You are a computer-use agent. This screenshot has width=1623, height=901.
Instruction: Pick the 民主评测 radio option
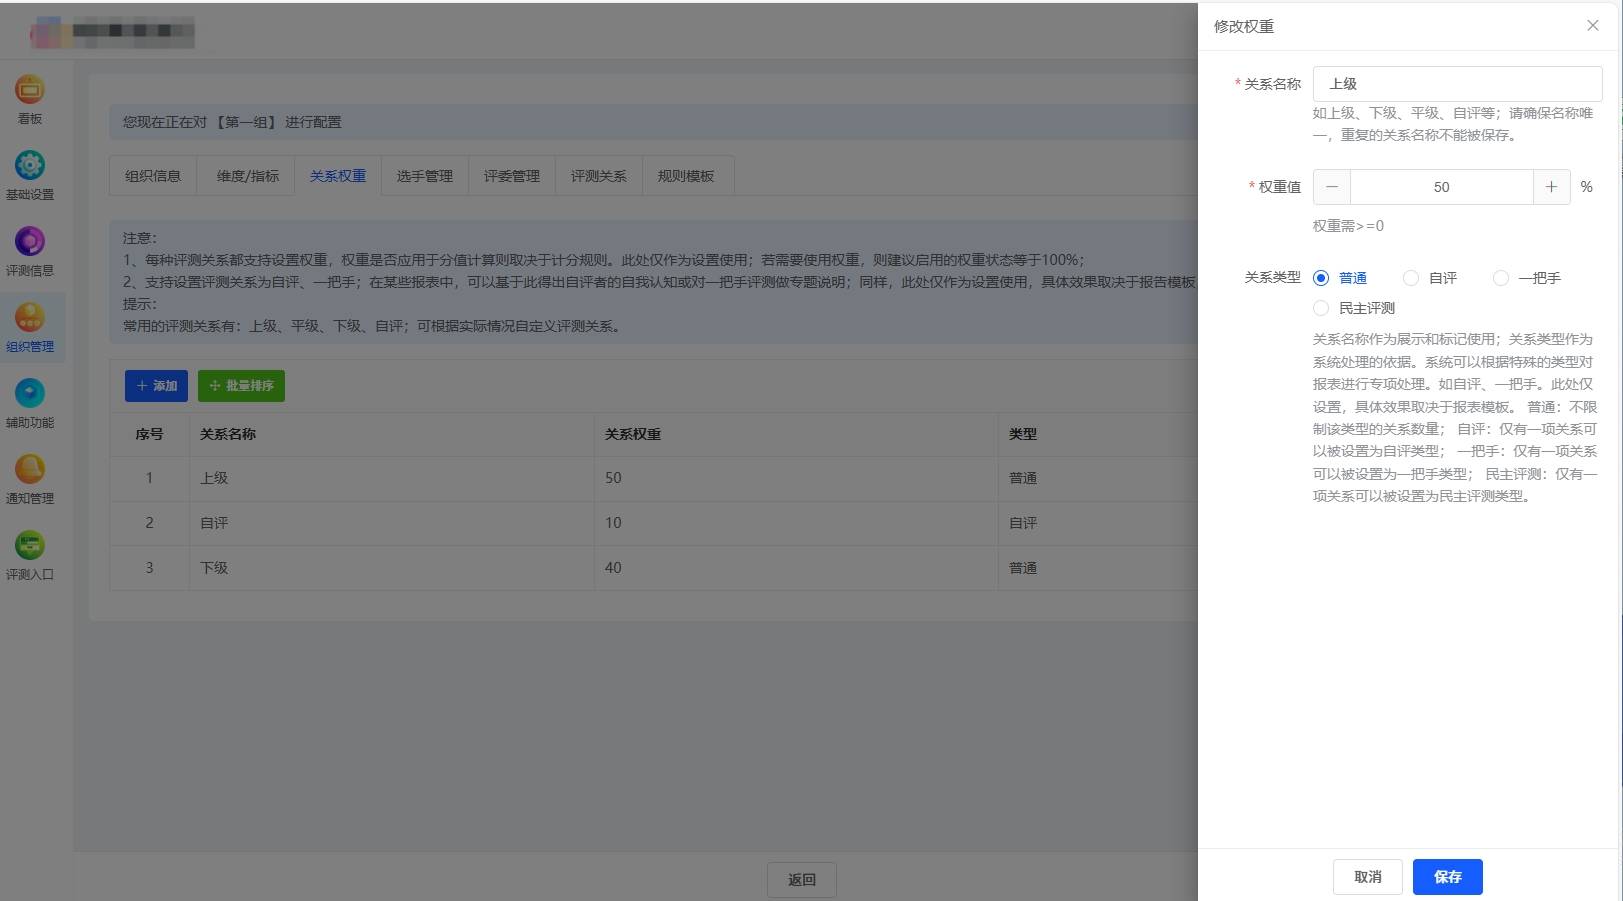[x=1321, y=308]
